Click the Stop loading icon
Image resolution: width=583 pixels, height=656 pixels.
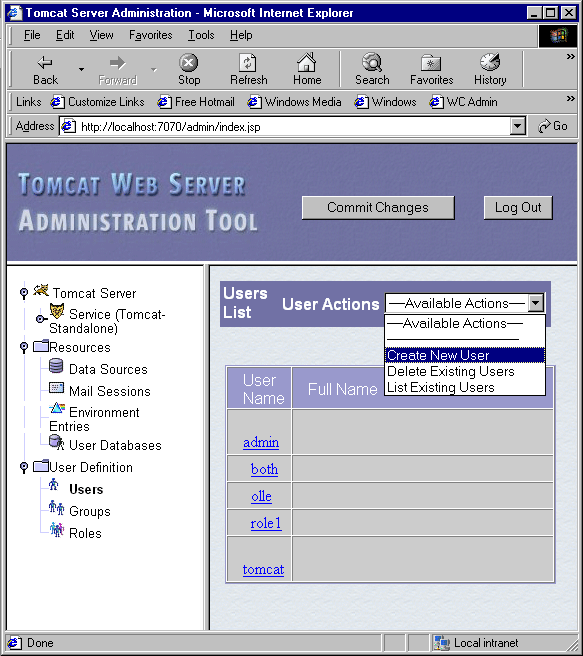(x=189, y=63)
